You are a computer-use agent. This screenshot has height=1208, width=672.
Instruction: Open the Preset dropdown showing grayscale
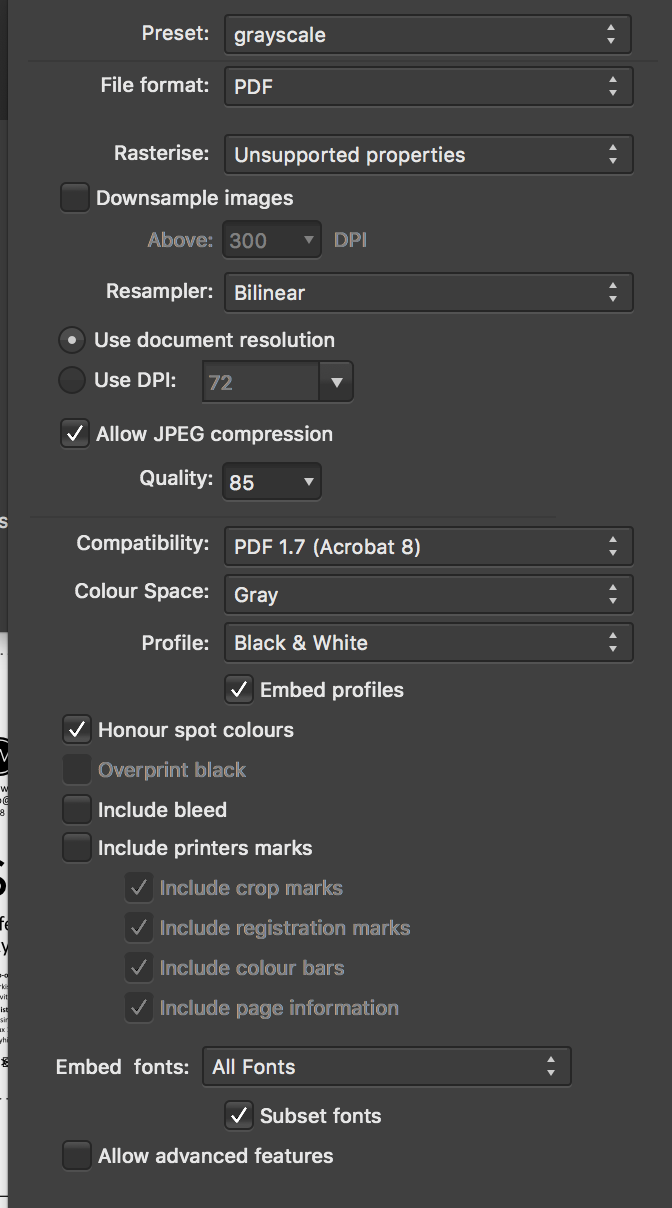click(428, 34)
